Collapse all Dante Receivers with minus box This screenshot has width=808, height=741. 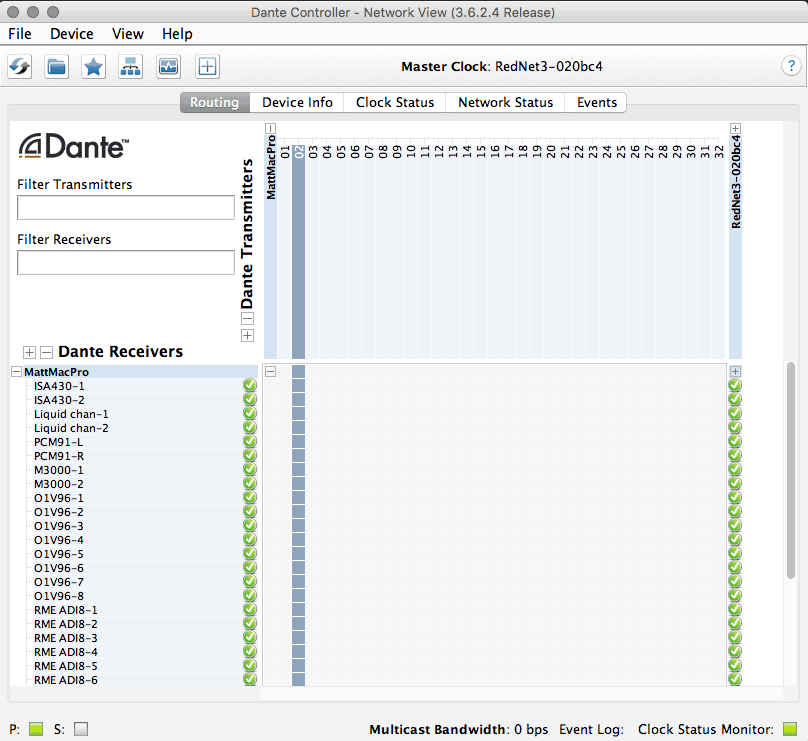[46, 352]
